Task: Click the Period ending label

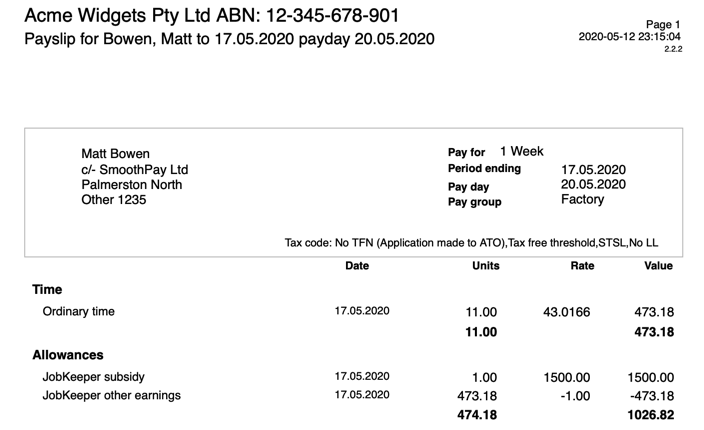Action: pos(484,169)
